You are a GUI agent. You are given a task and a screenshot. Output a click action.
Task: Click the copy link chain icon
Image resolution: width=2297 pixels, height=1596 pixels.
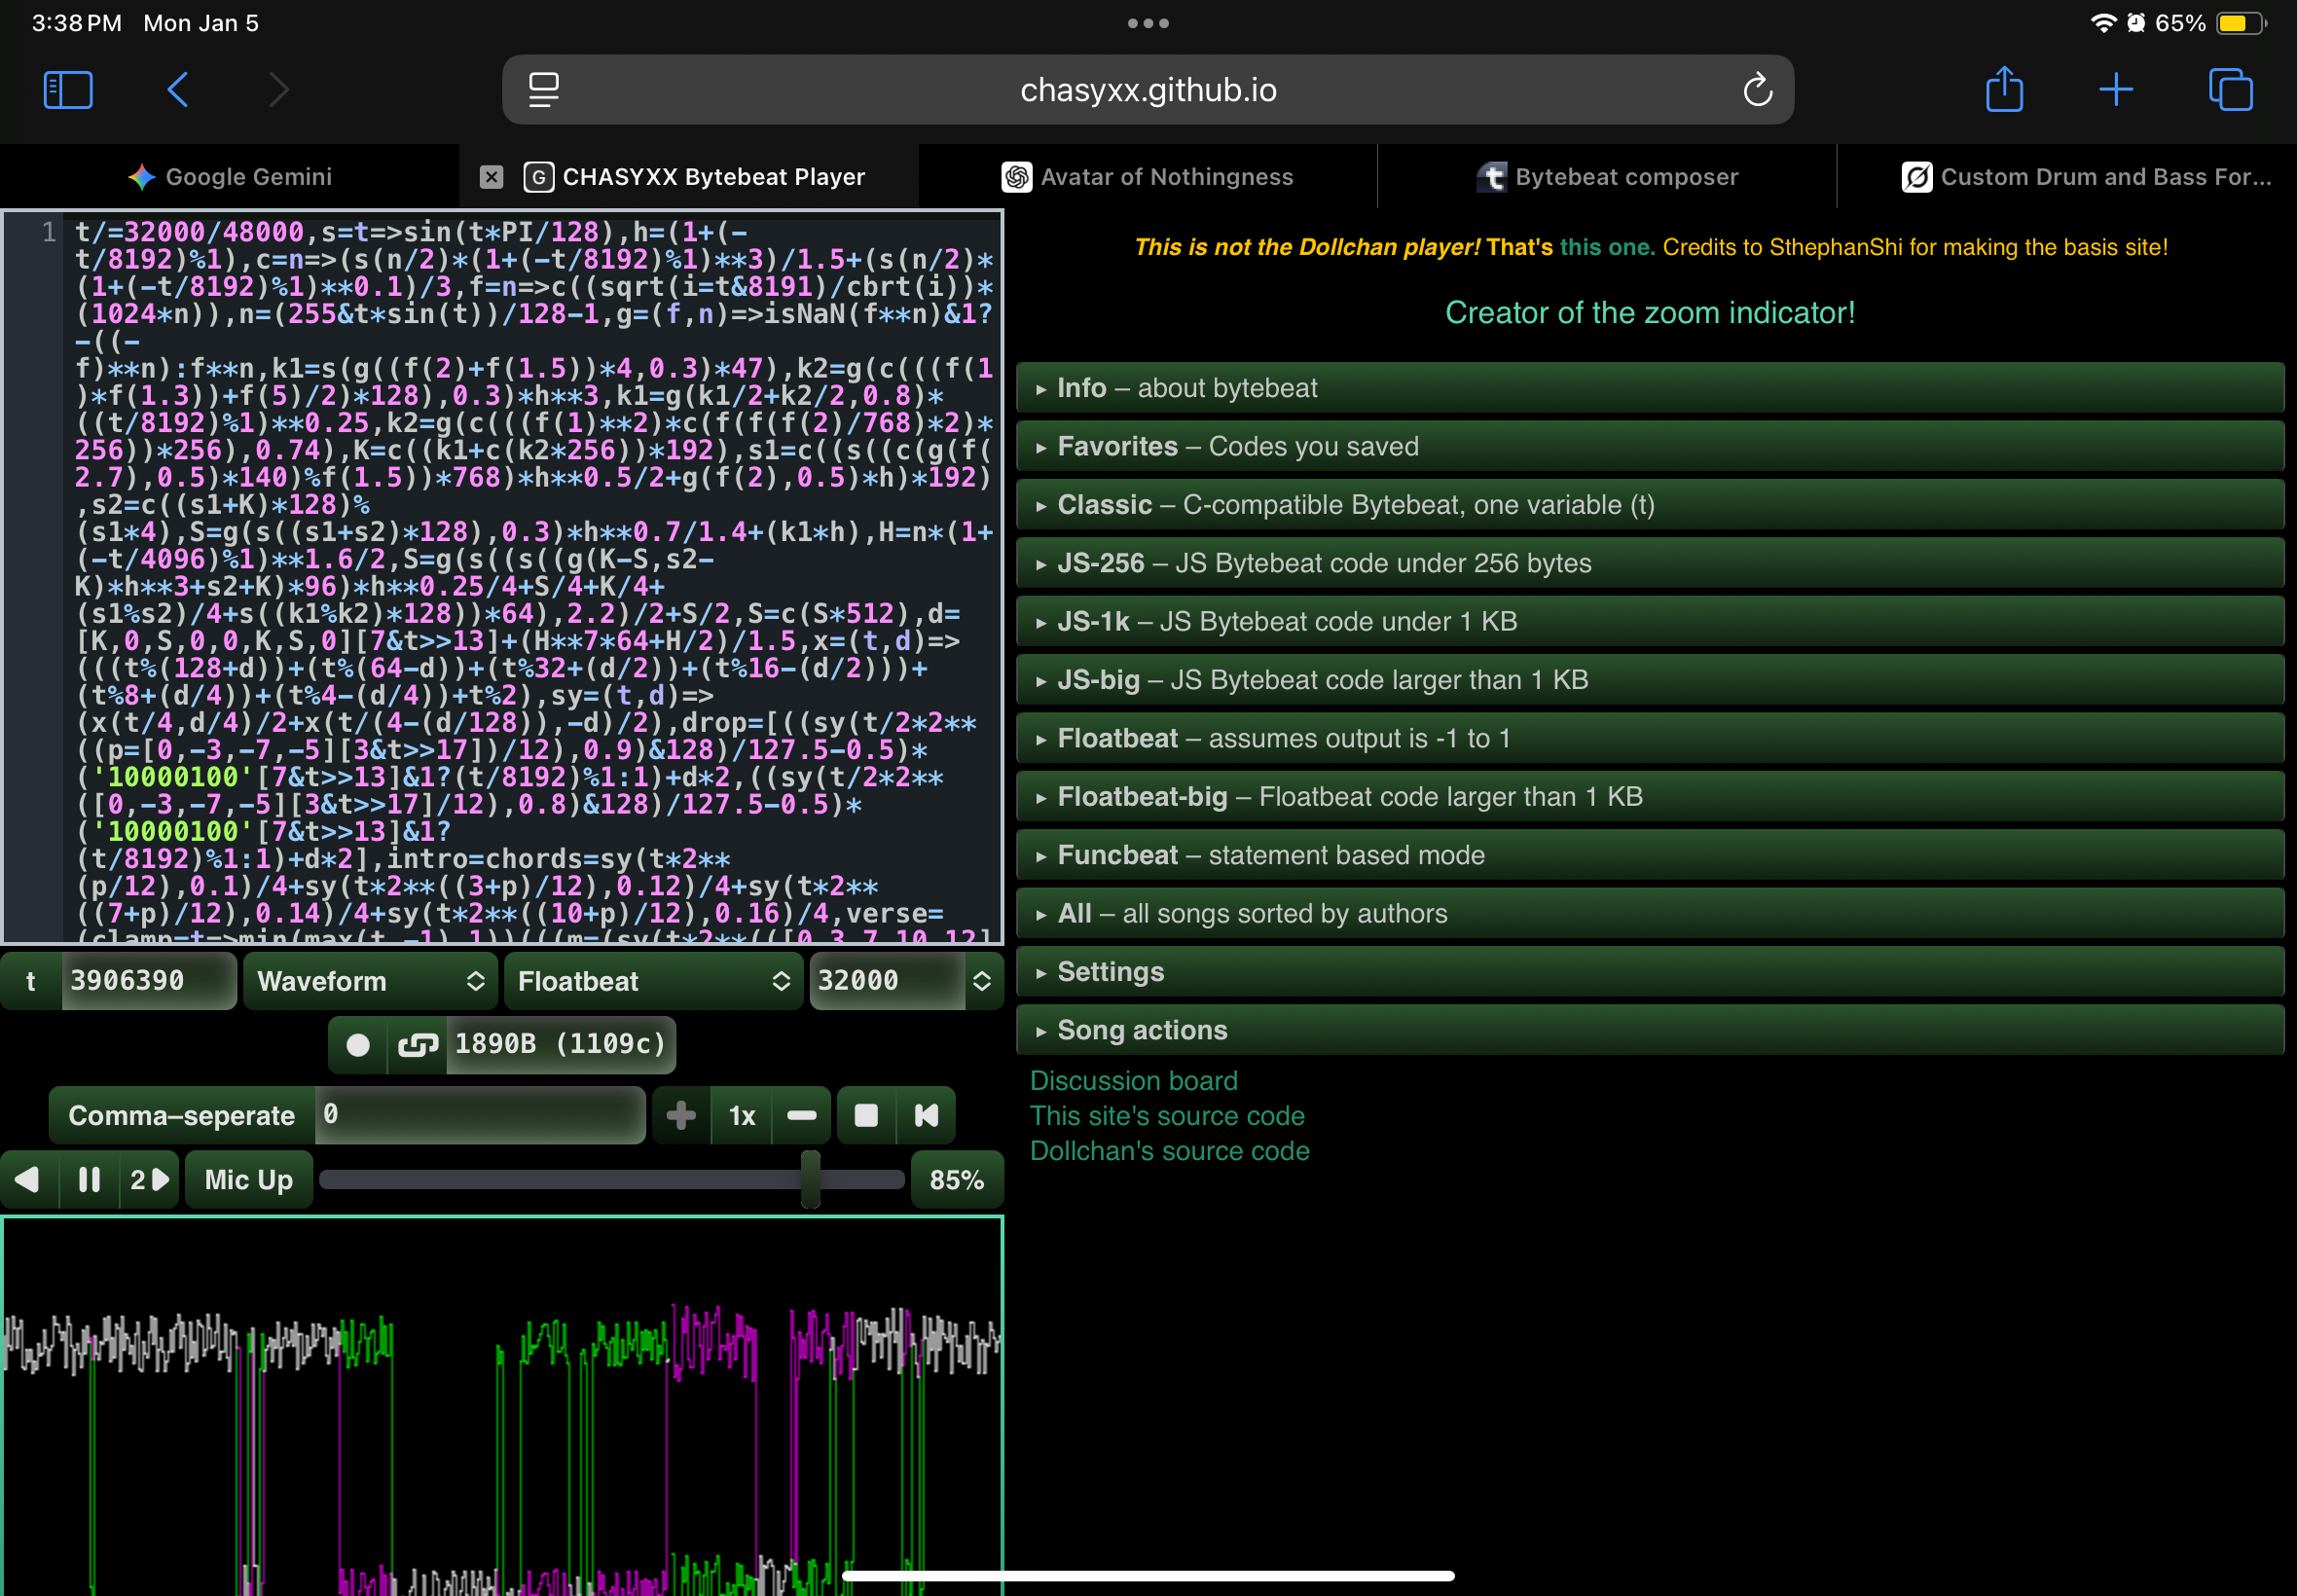click(418, 1044)
